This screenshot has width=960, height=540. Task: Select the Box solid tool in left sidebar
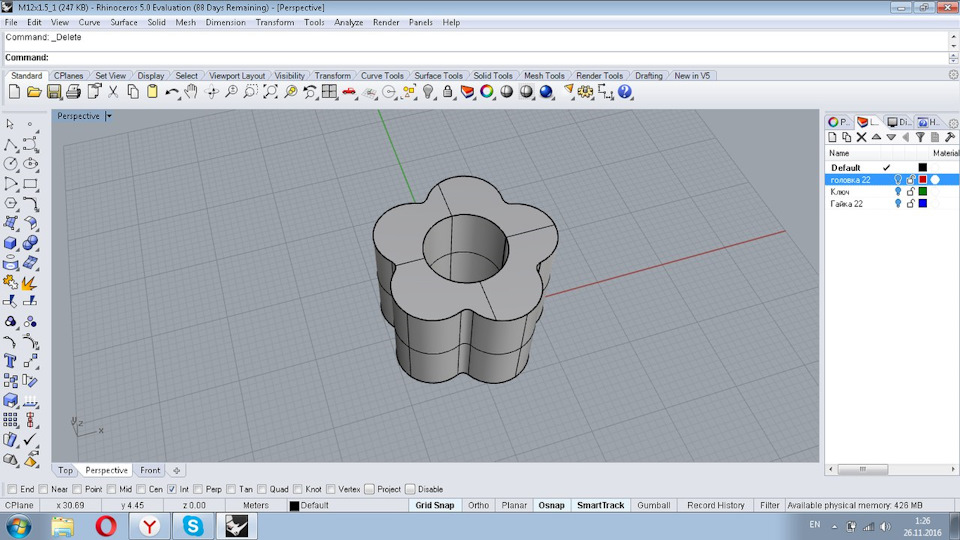coord(10,243)
